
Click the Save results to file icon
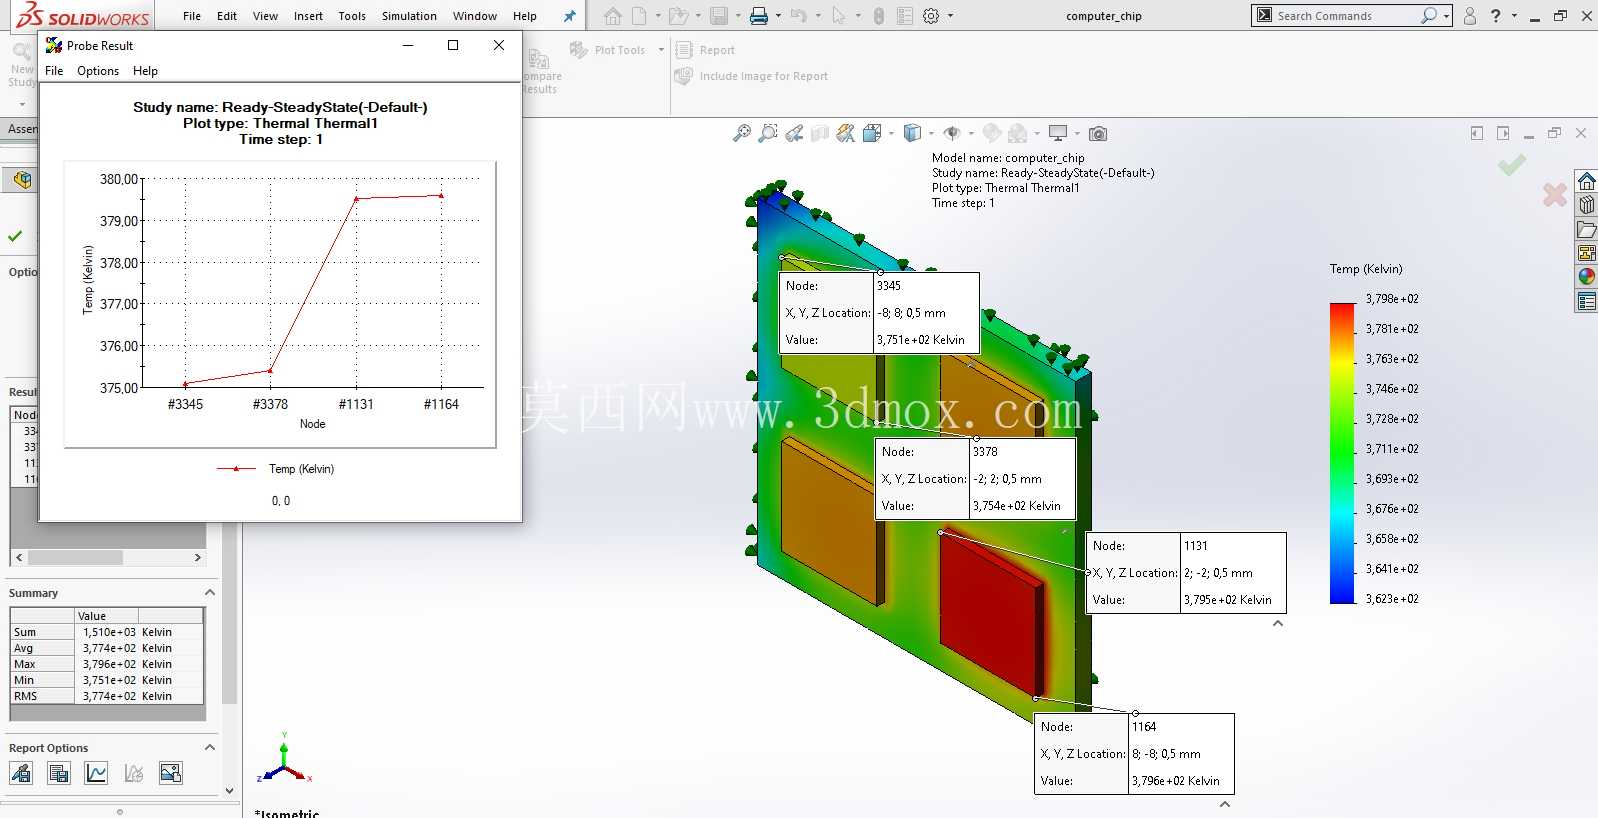(59, 773)
